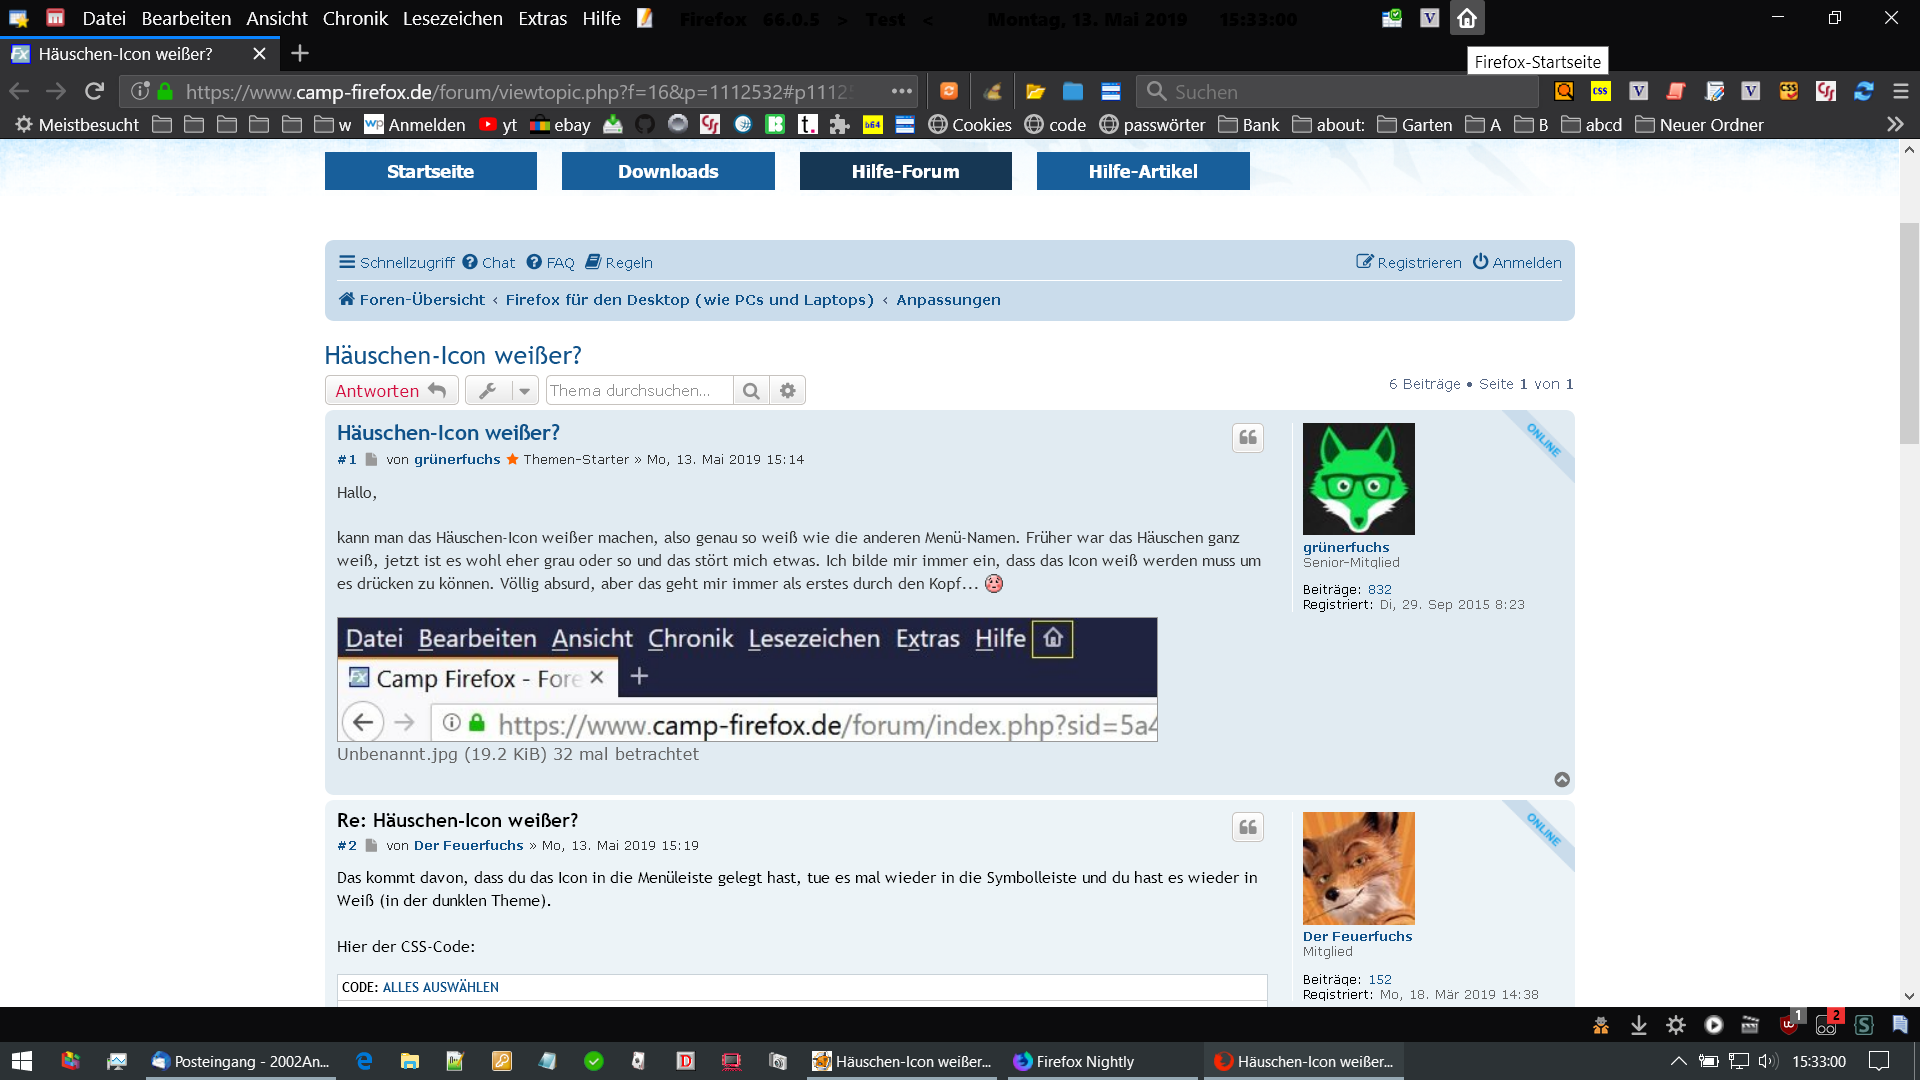Viewport: 1920px width, 1080px height.
Task: Open the Firefox hamburger menu
Action: (1900, 91)
